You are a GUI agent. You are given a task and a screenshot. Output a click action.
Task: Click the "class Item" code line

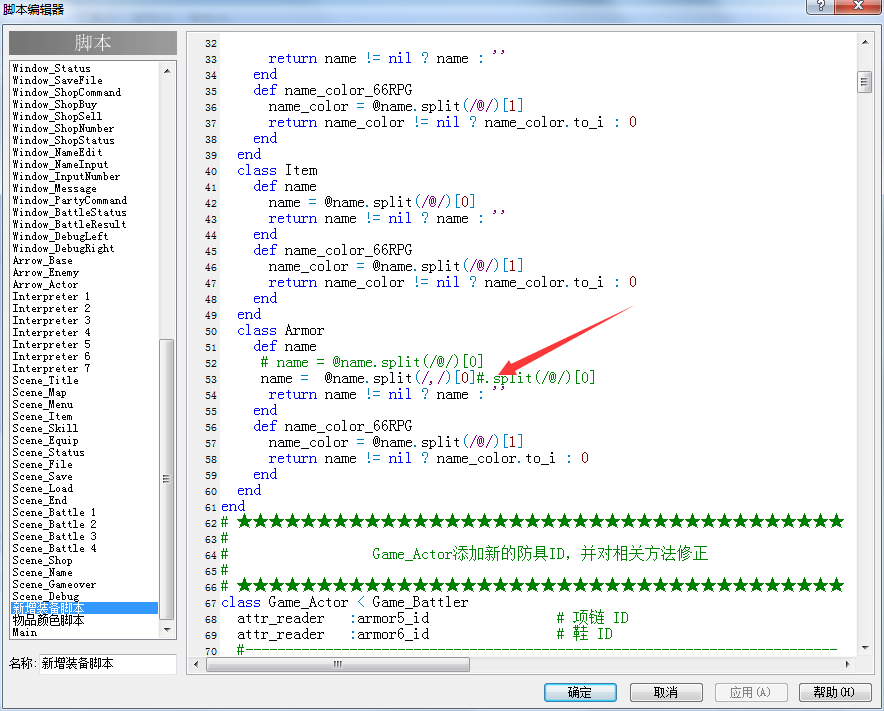[x=277, y=170]
